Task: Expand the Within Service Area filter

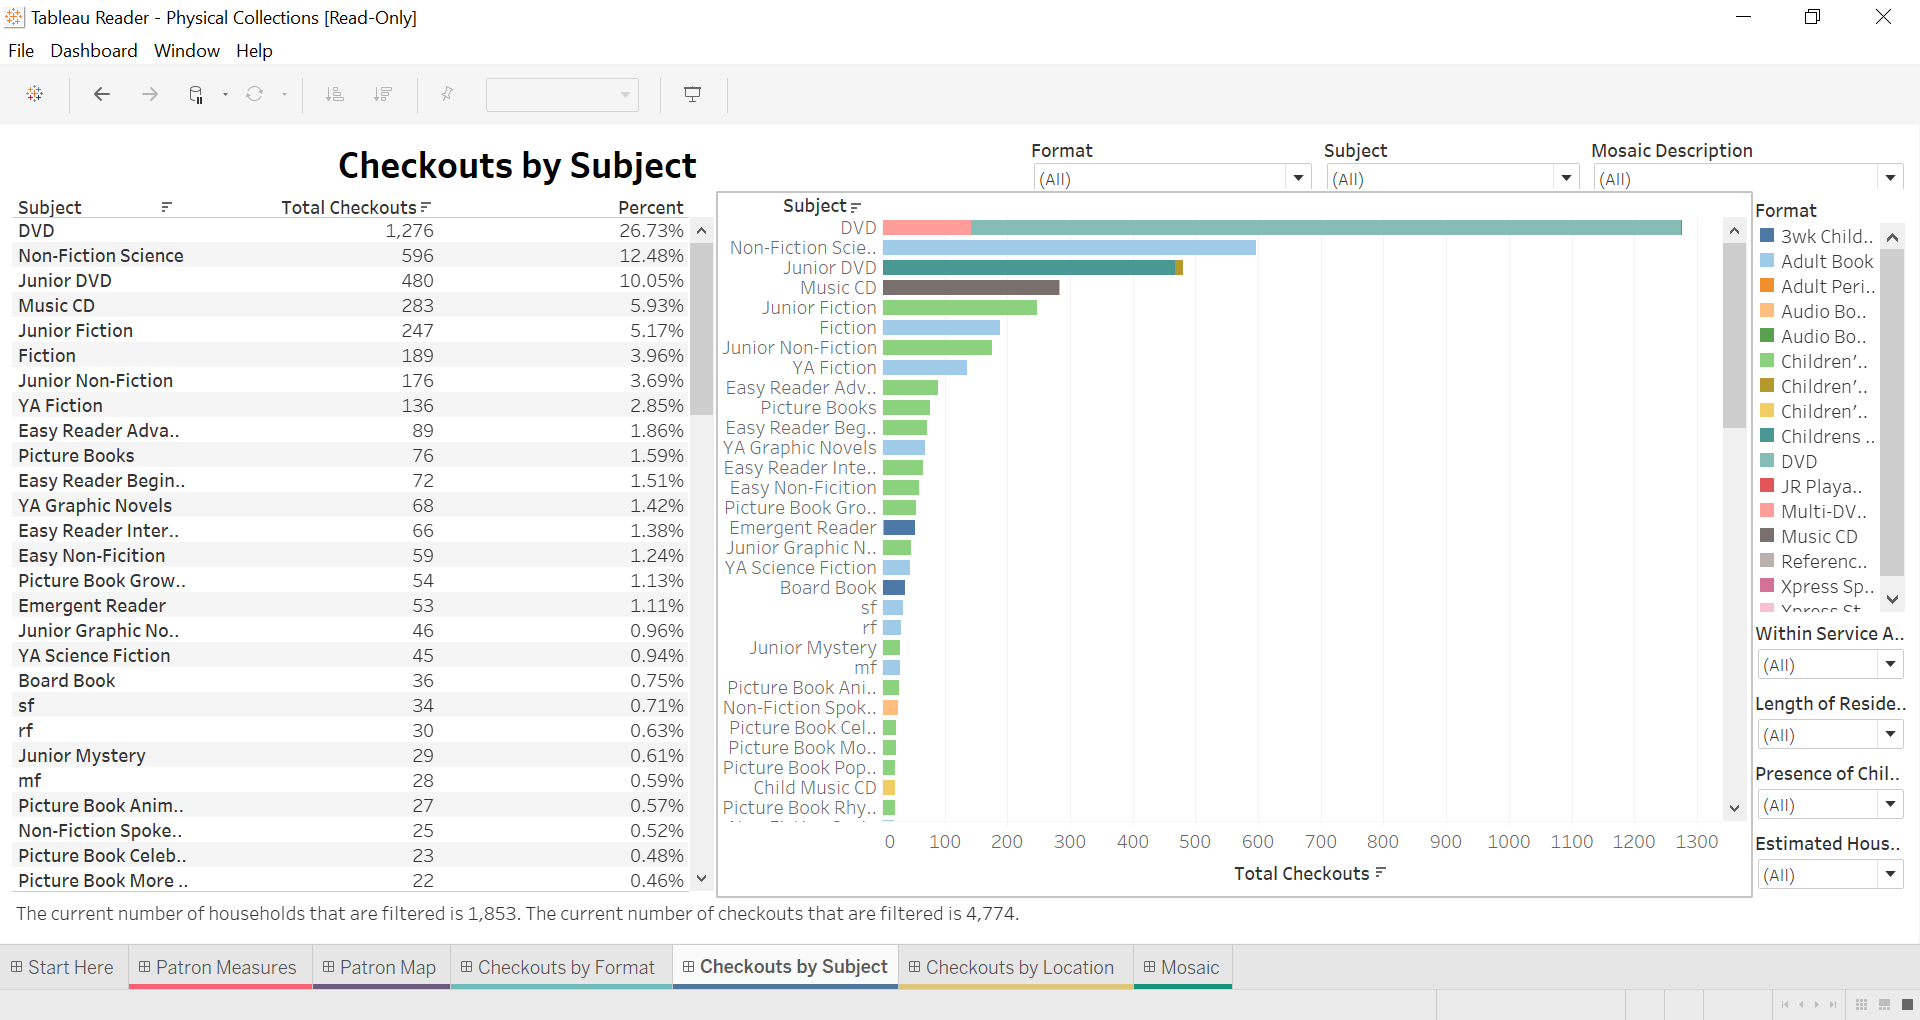Action: point(1890,664)
